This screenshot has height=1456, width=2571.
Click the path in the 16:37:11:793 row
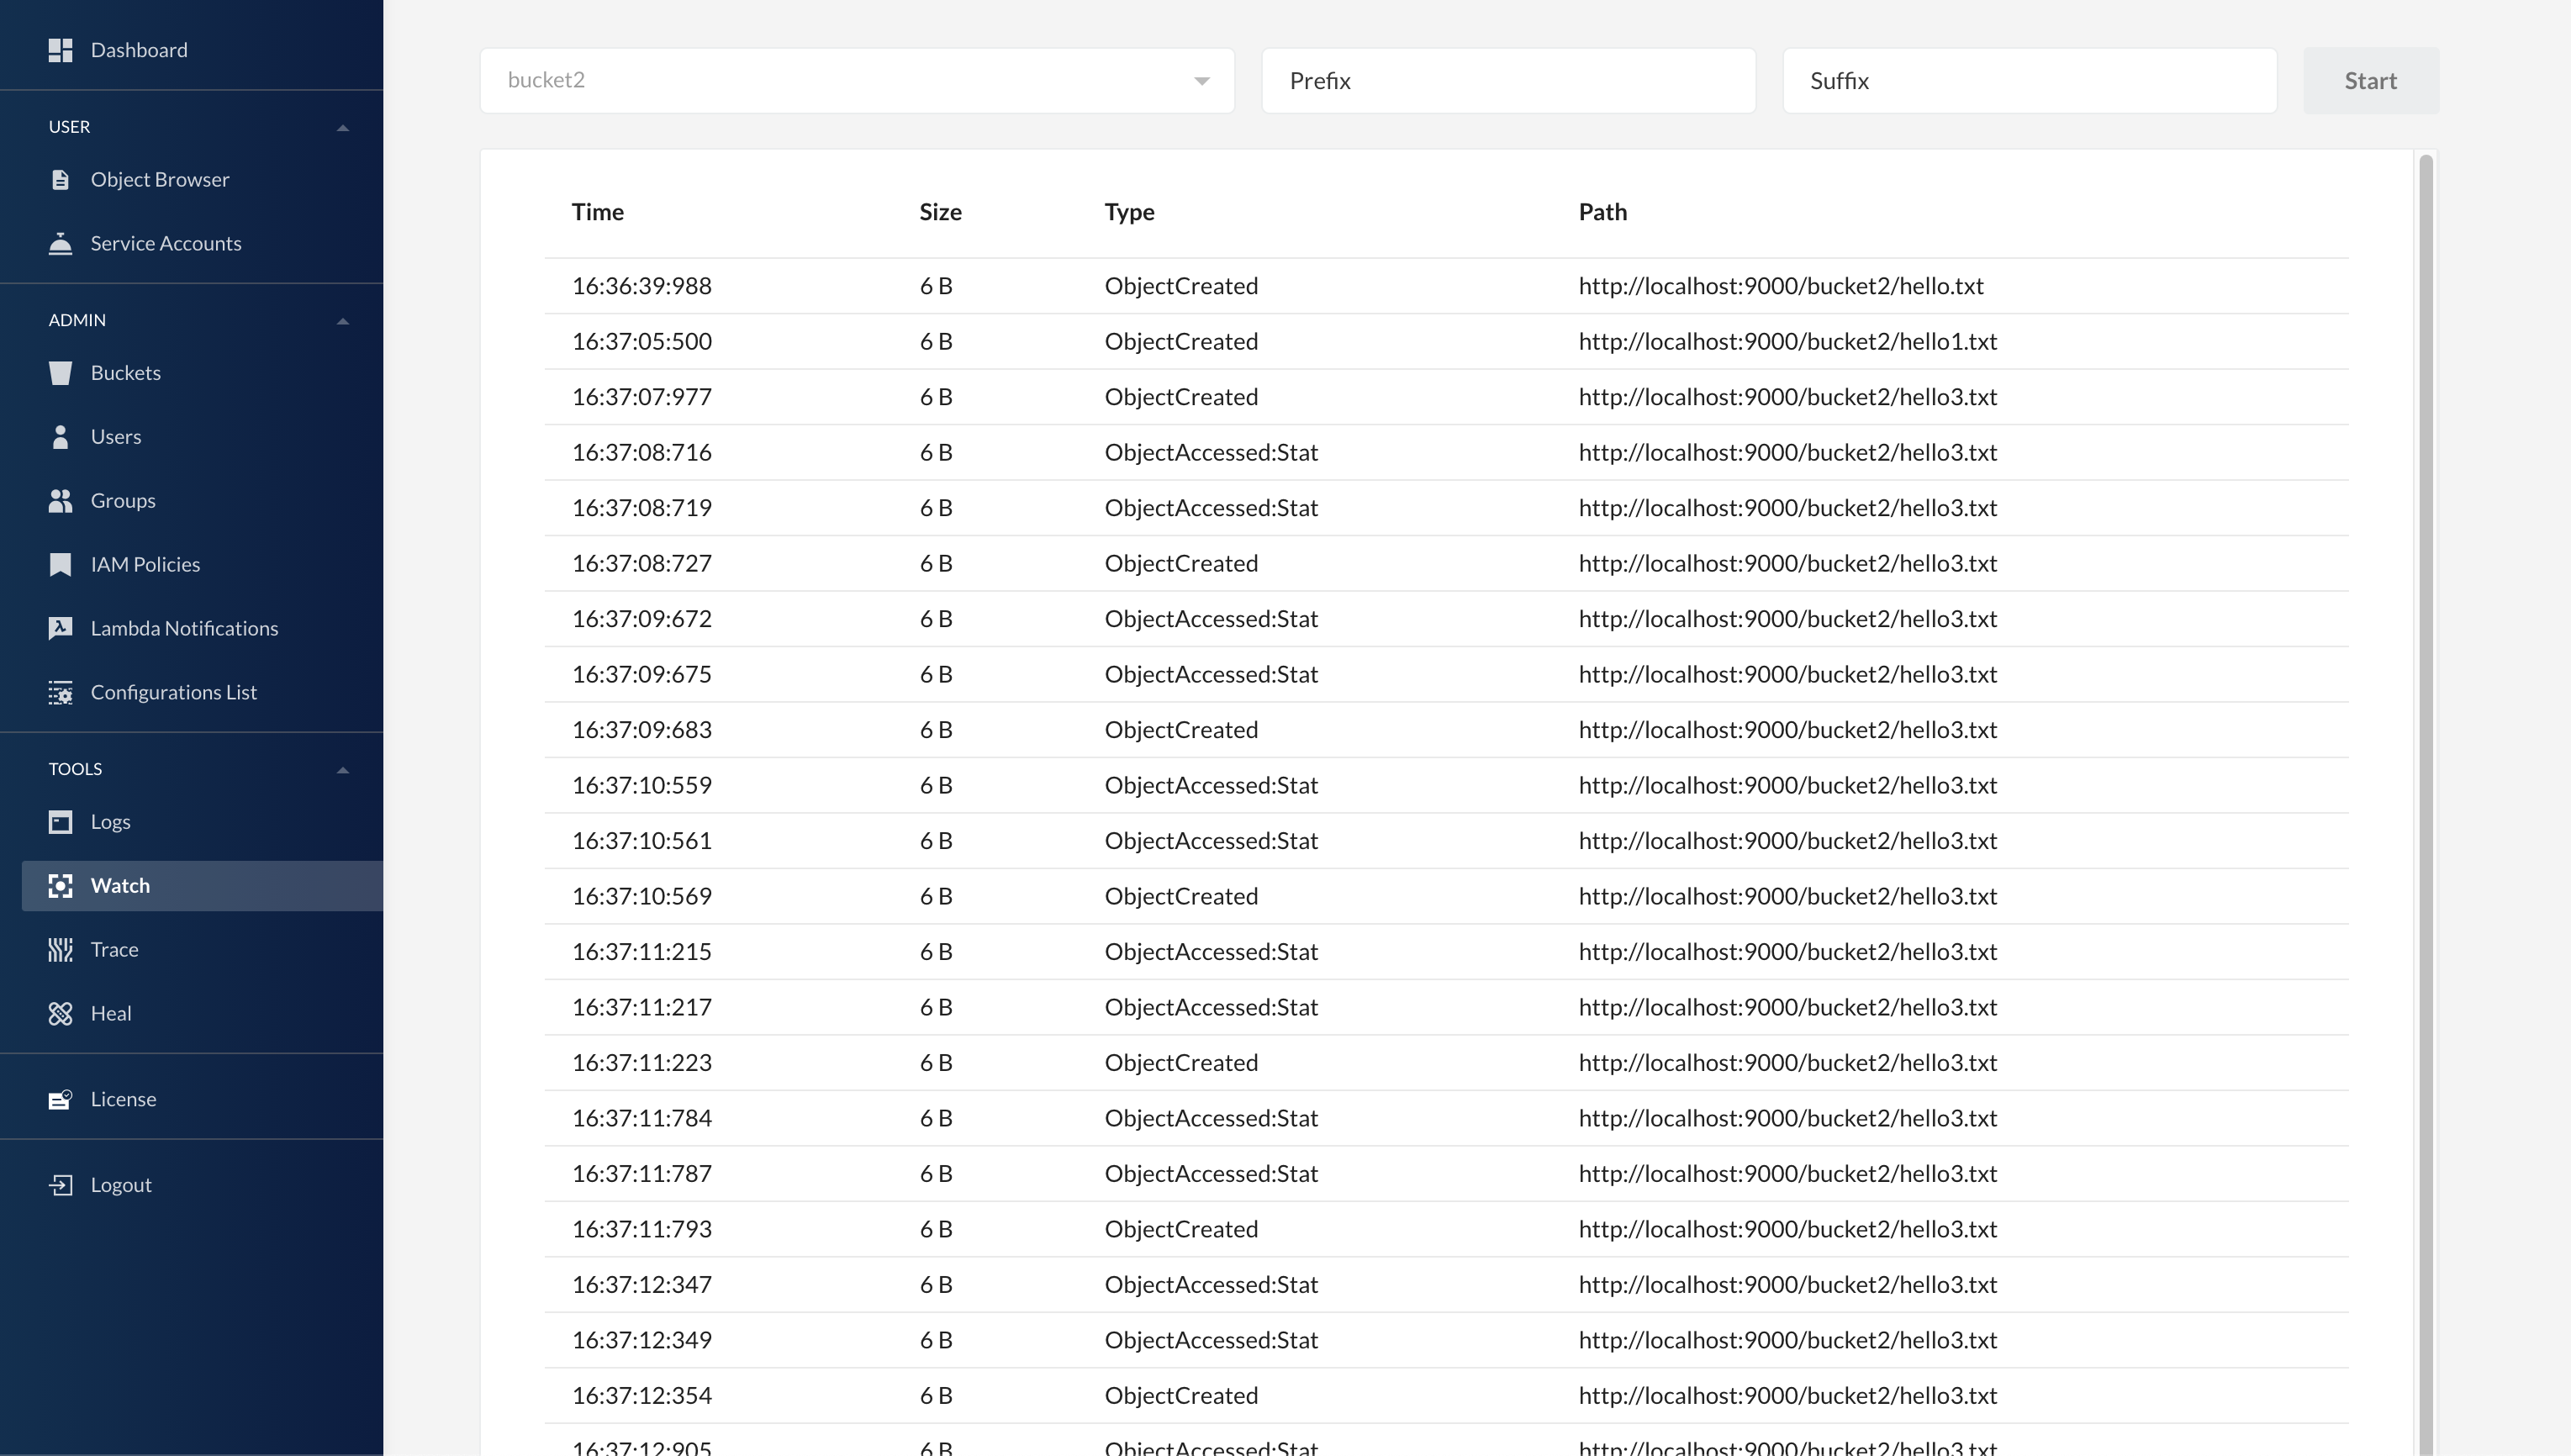click(1788, 1229)
